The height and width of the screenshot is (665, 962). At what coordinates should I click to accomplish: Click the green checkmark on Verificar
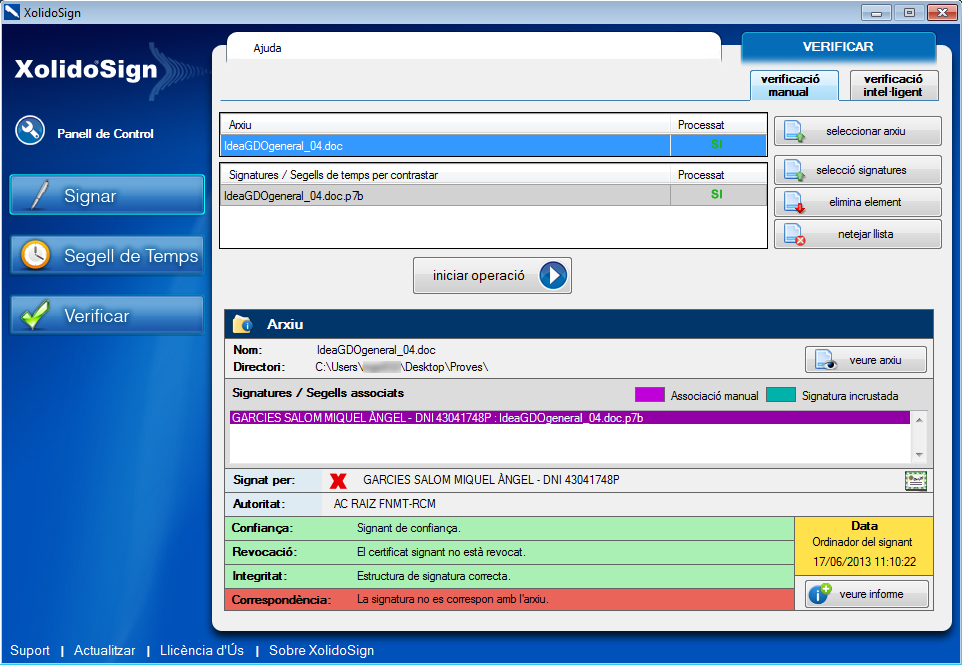click(36, 315)
